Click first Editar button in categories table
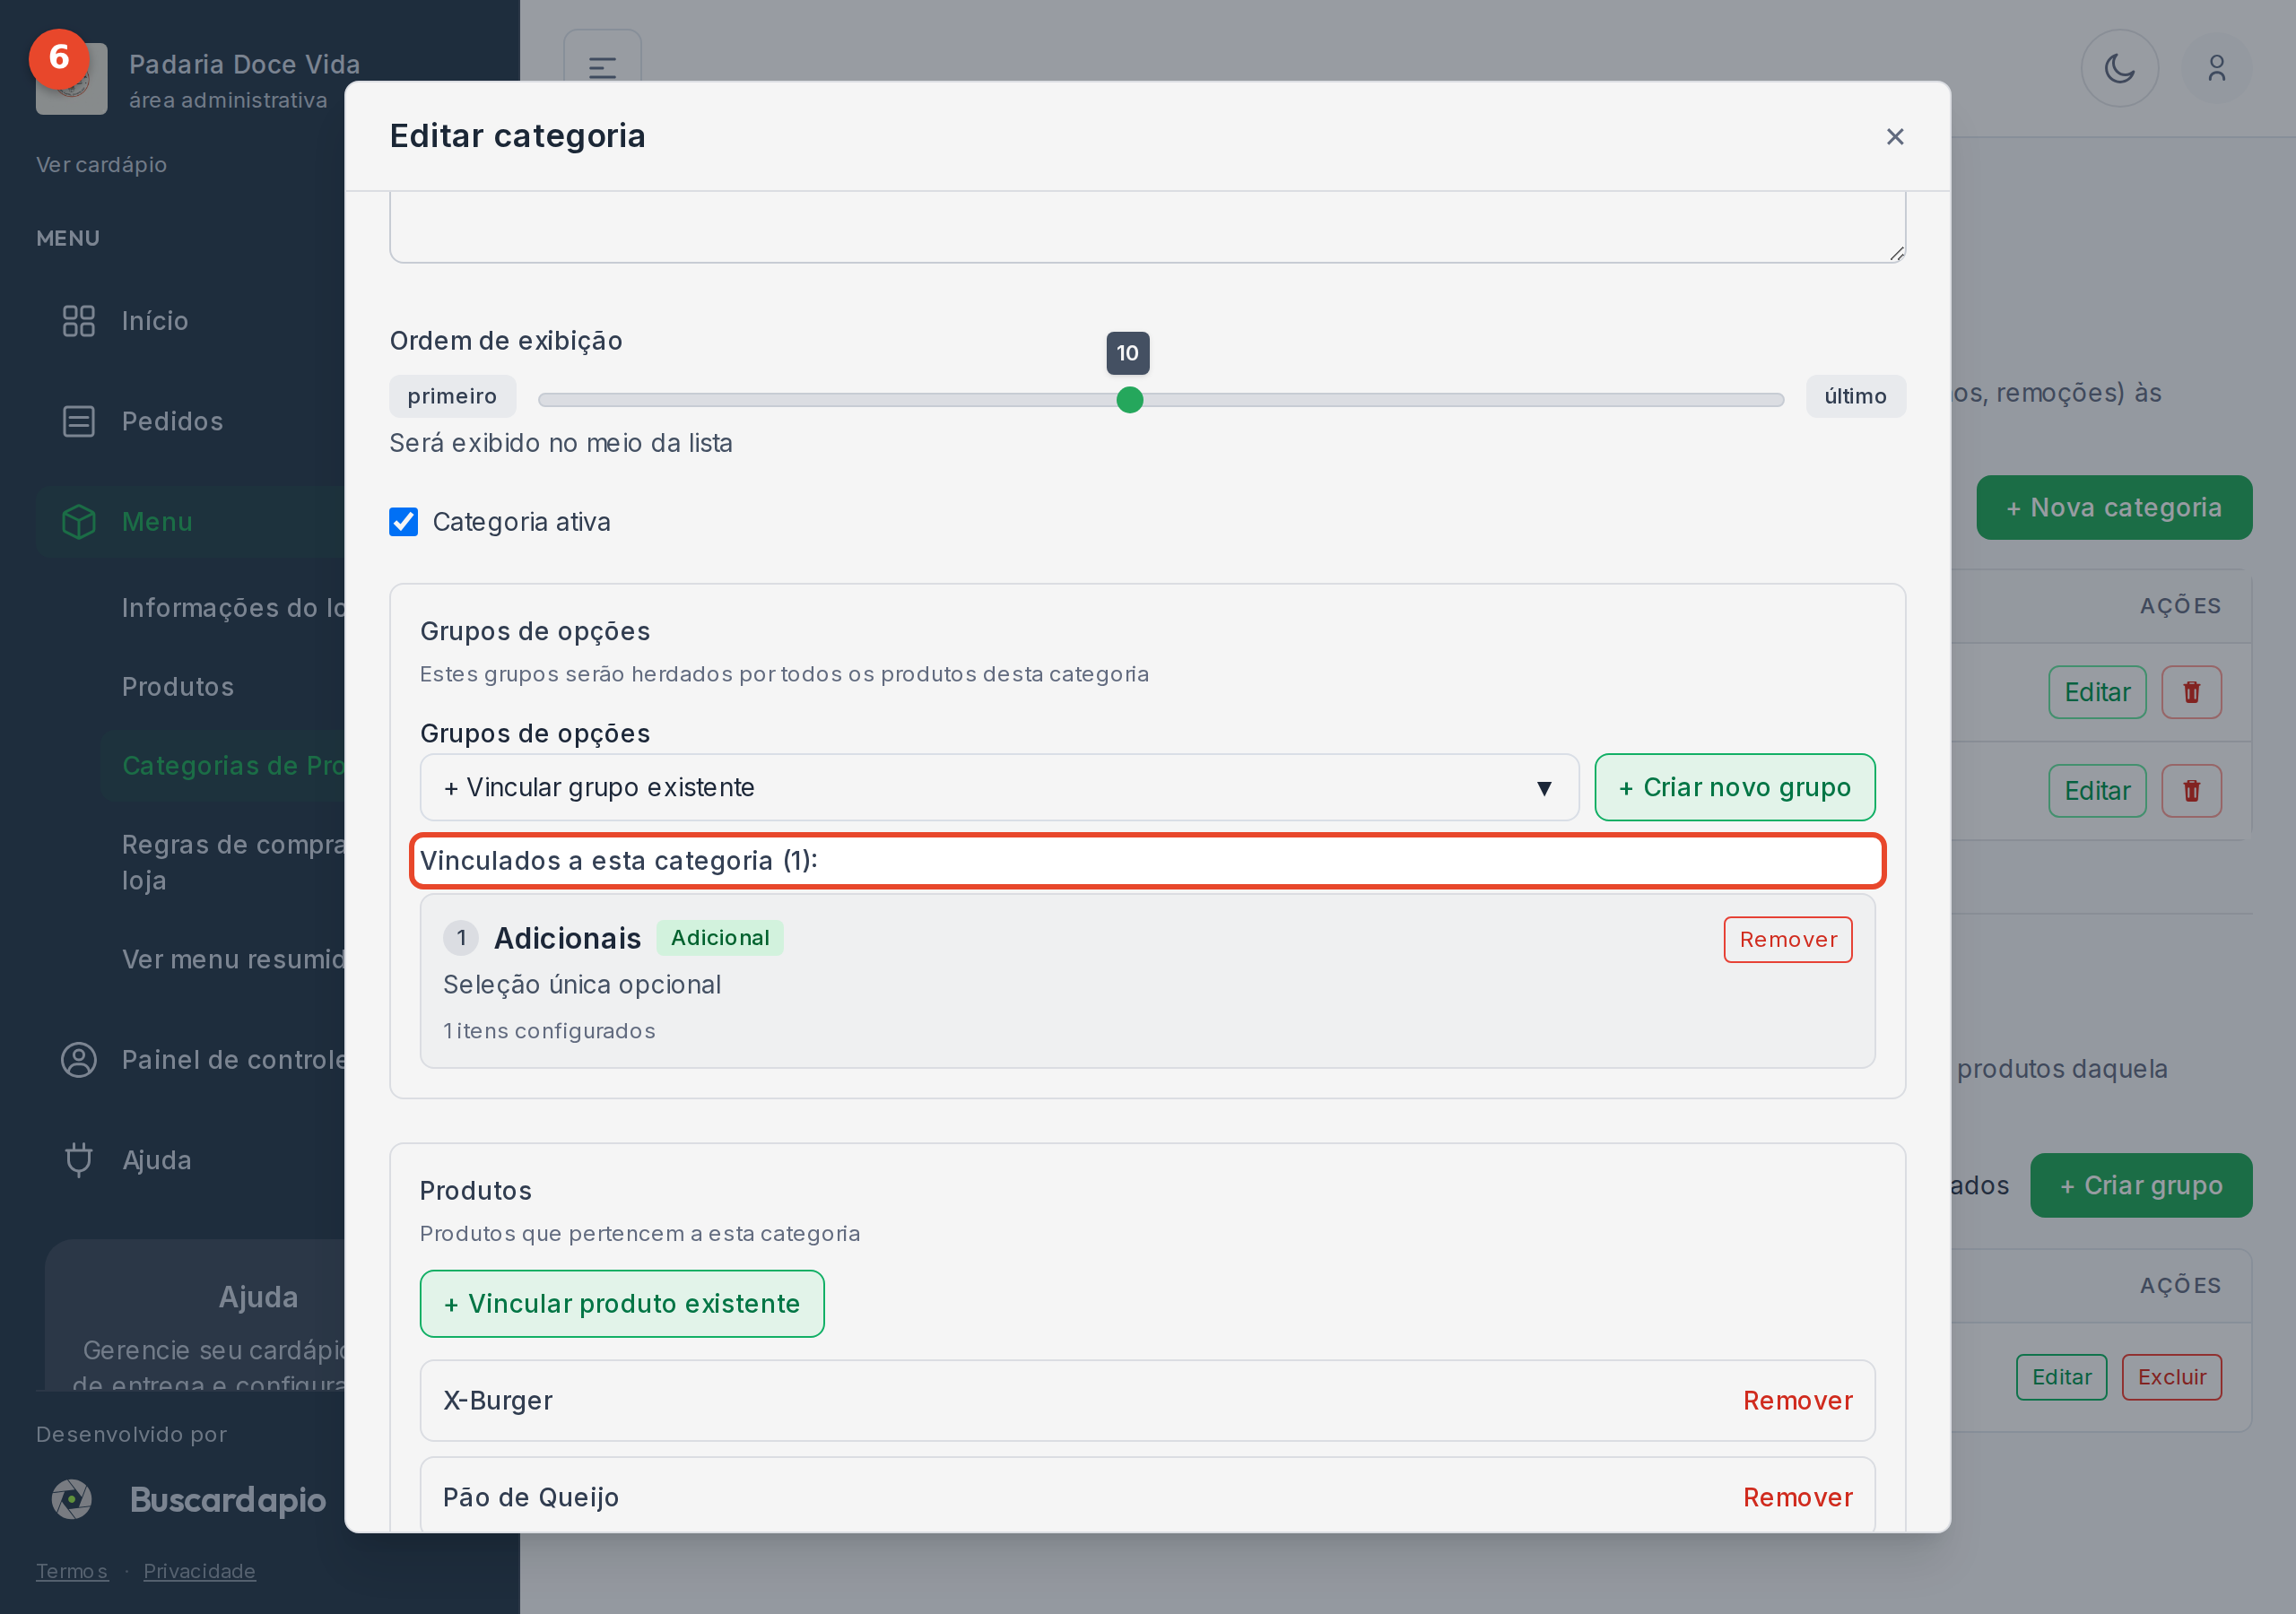Viewport: 2296px width, 1614px height. pos(2097,692)
